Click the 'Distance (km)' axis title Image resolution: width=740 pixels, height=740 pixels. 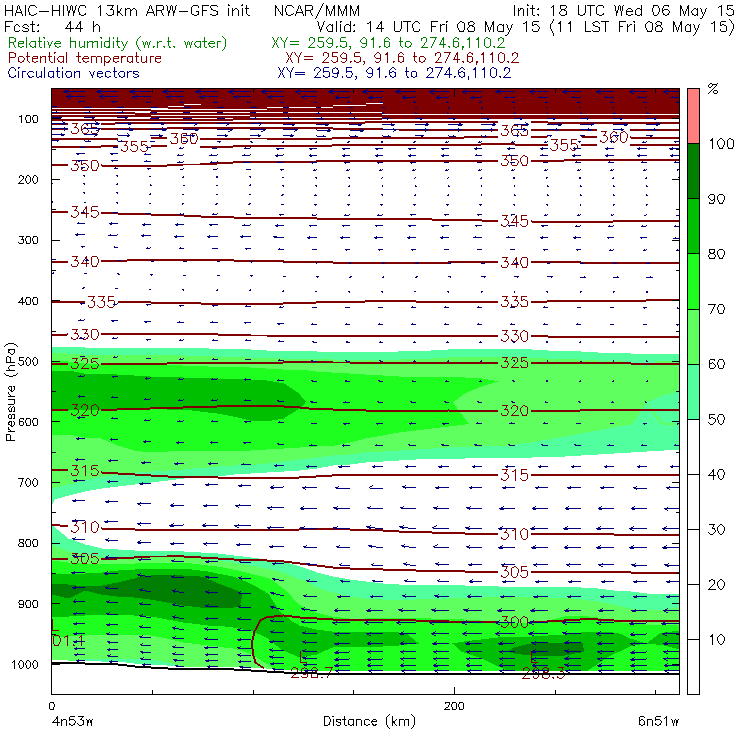click(x=369, y=721)
